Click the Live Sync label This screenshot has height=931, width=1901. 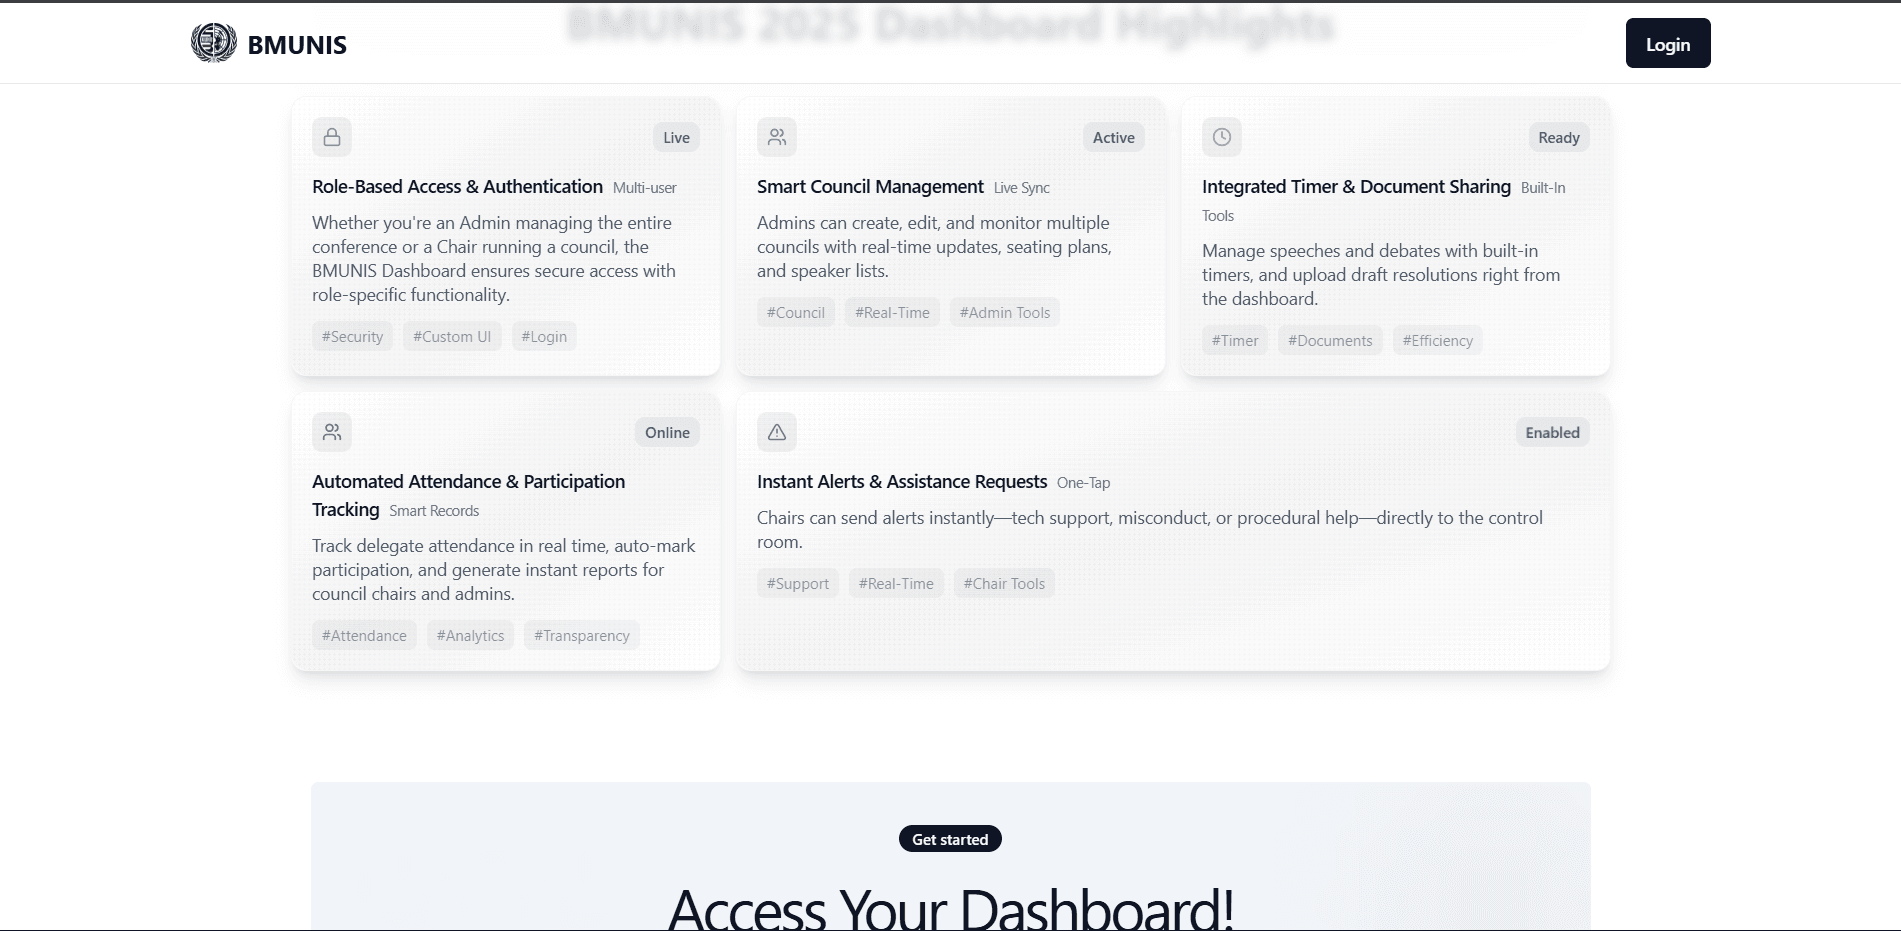1022,188
